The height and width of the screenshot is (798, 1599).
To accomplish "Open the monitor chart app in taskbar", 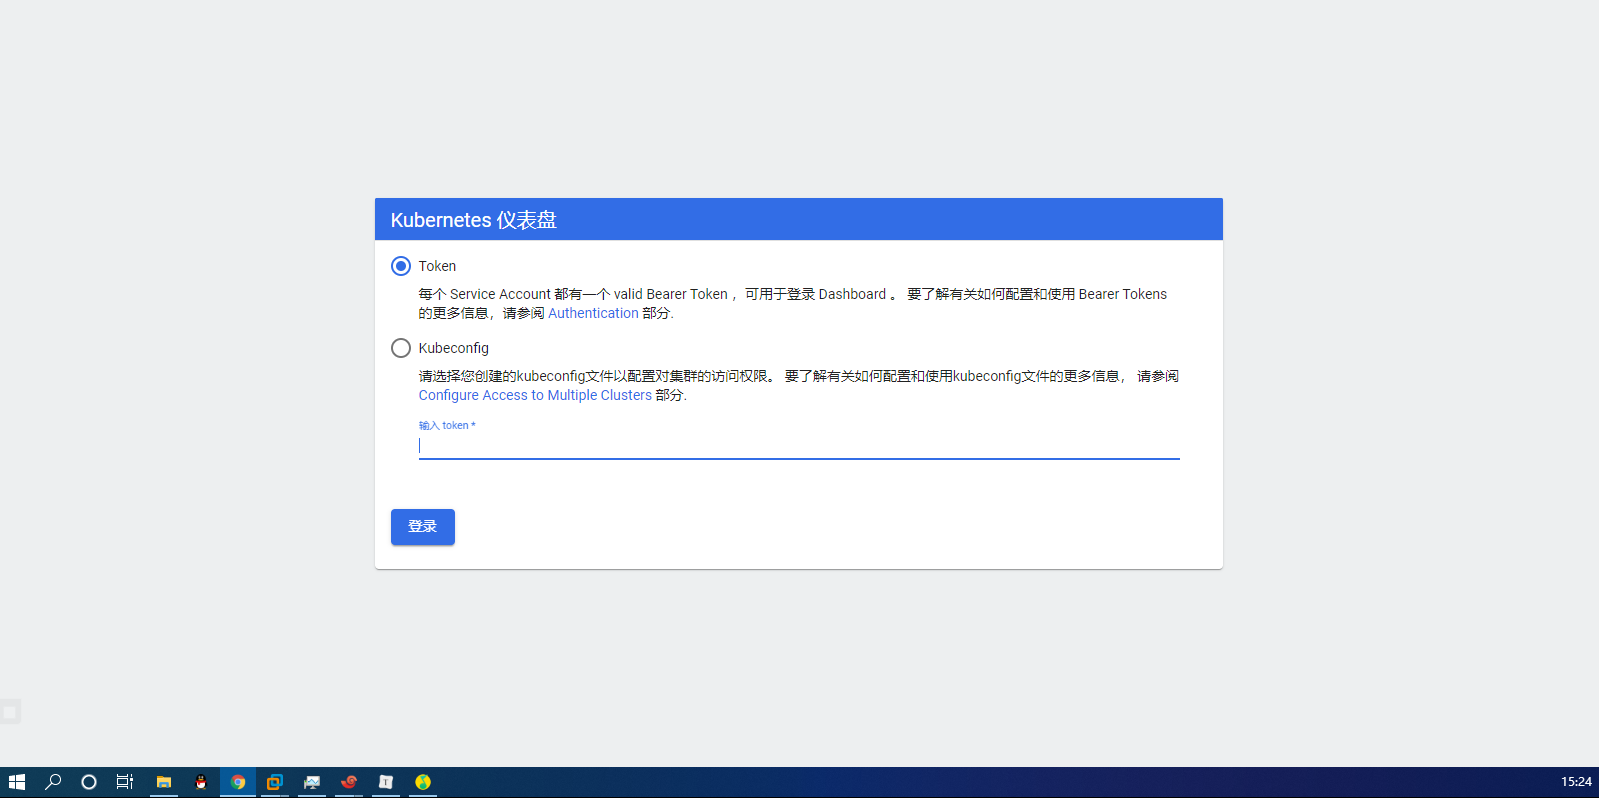I will tap(312, 782).
